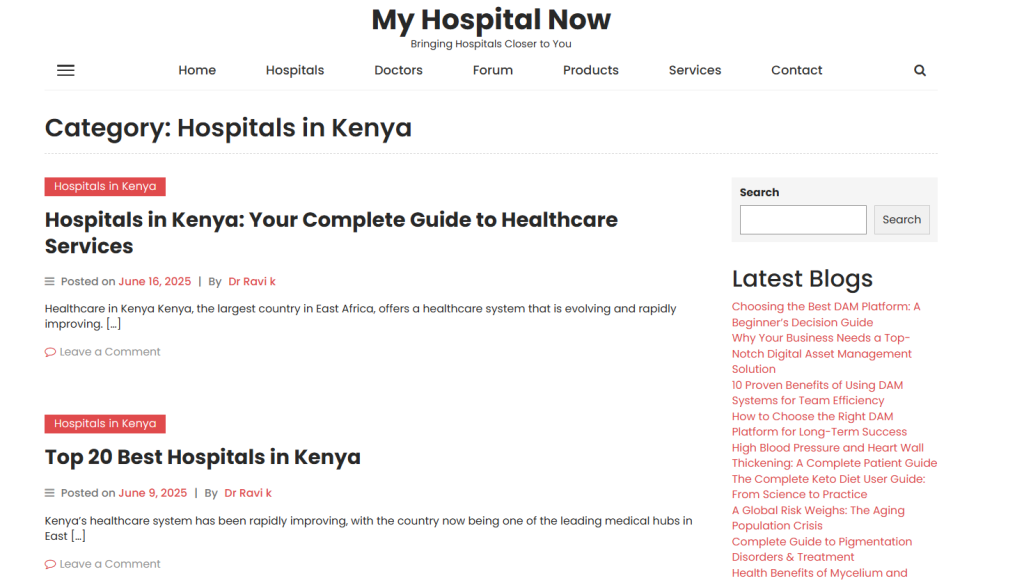This screenshot has width=1024, height=583.
Task: Click the Category: Hospitals in Kenya heading
Action: [x=229, y=128]
